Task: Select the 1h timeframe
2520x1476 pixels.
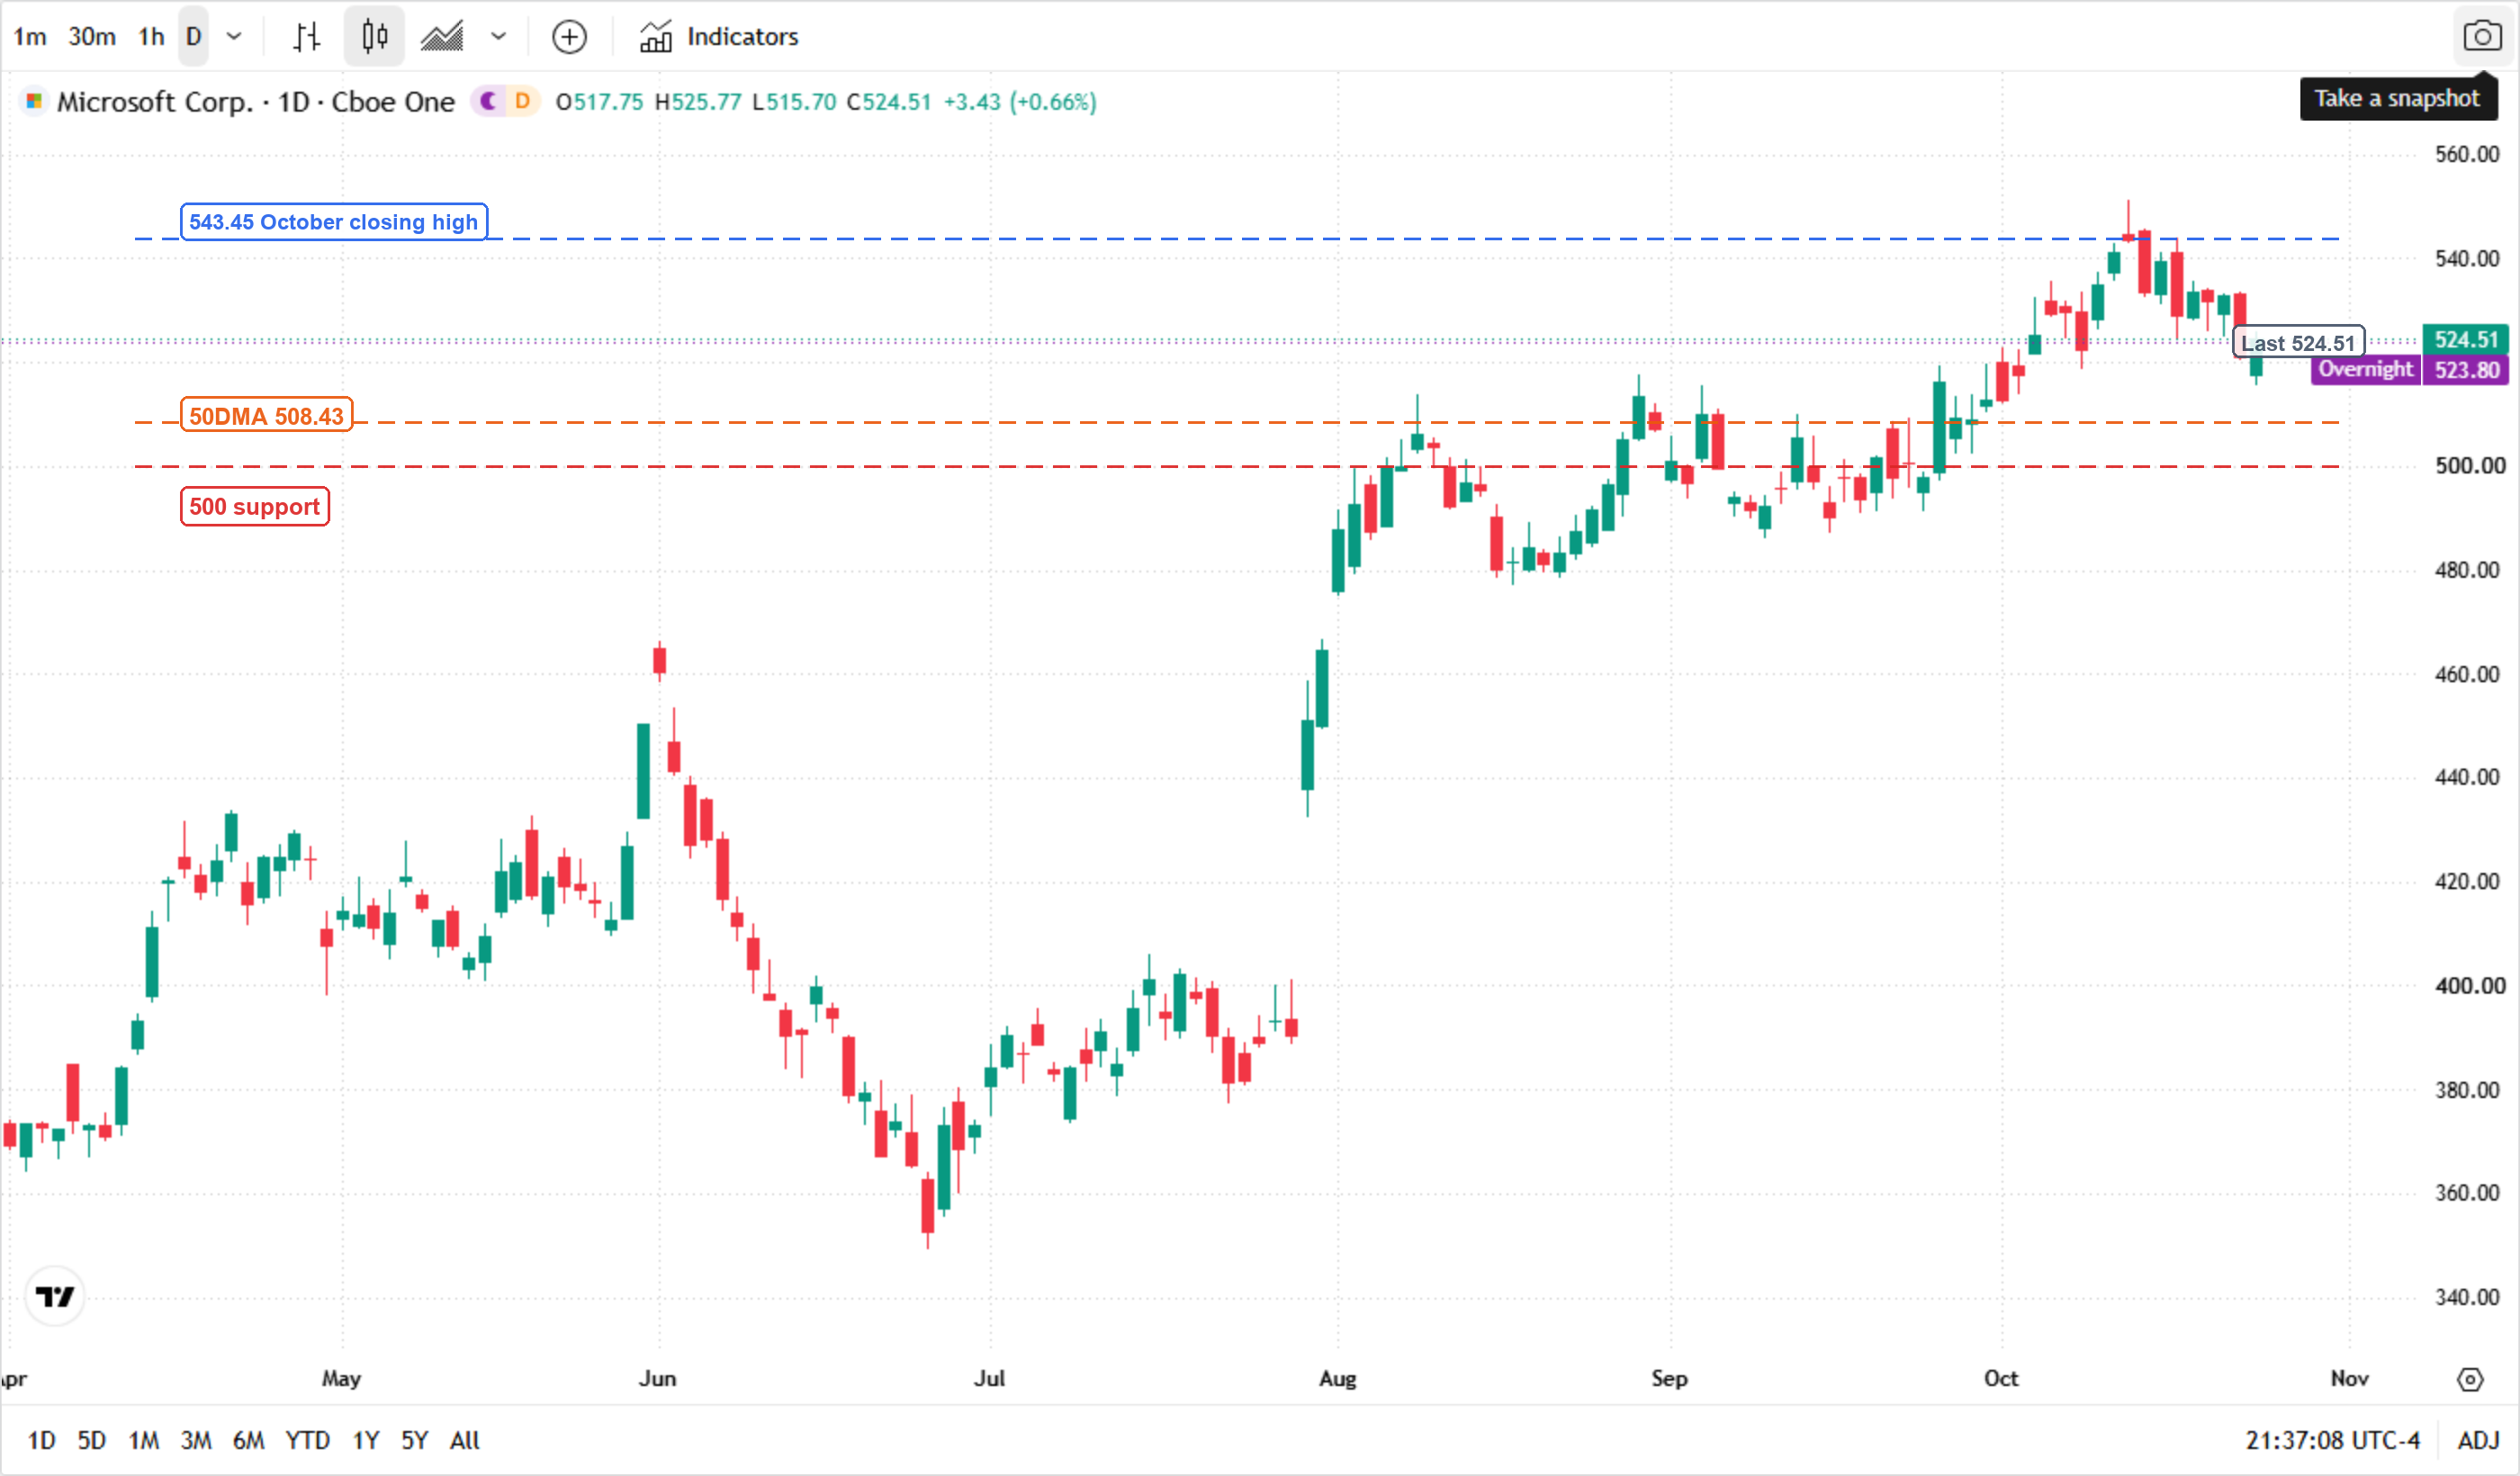Action: pyautogui.click(x=151, y=37)
